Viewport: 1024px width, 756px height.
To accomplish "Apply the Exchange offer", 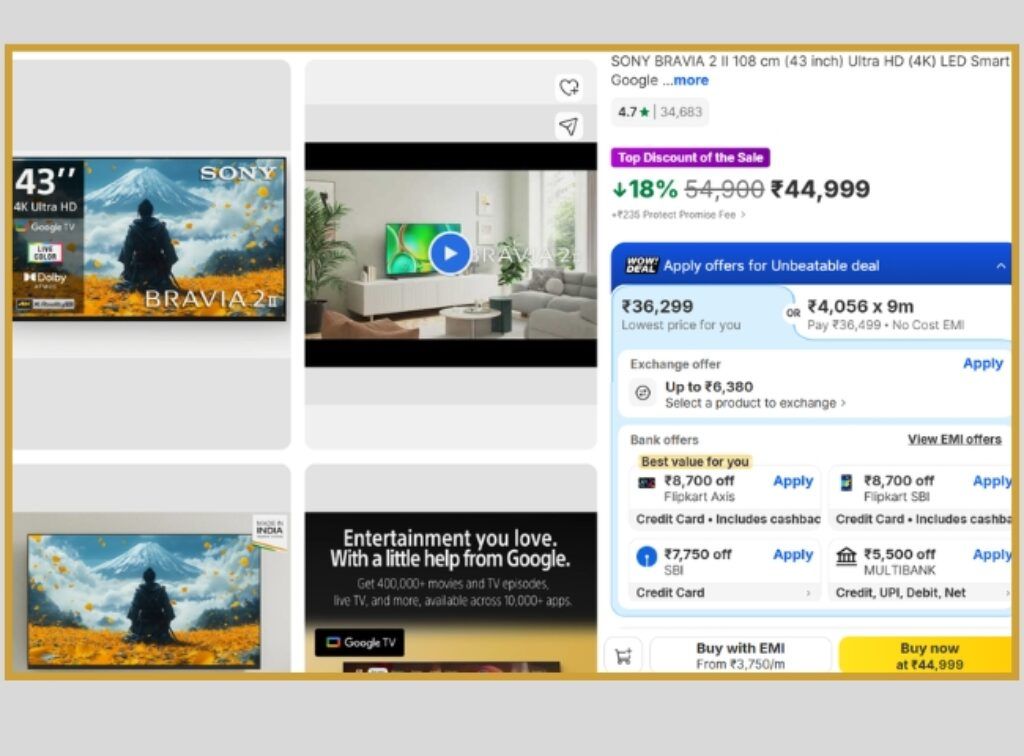I will tap(983, 364).
